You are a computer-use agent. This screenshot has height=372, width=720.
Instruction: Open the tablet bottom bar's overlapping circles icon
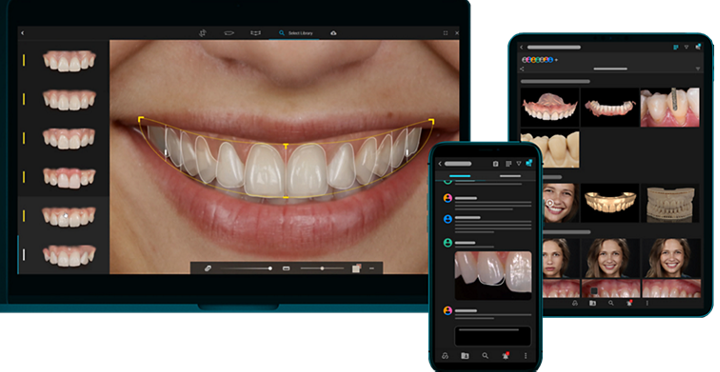[x=574, y=304]
